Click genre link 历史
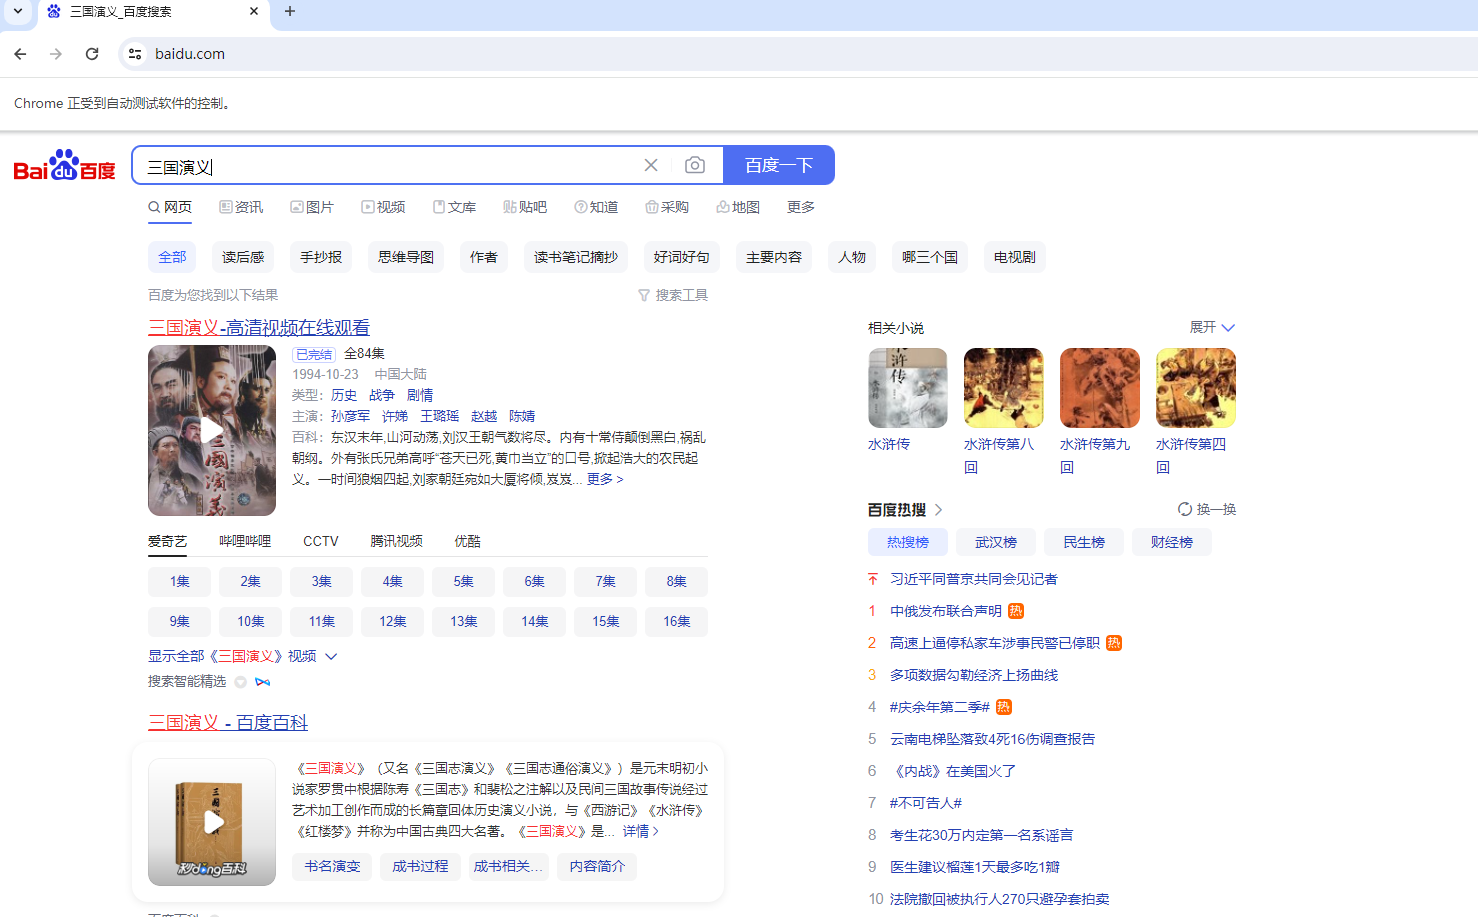Screen dimensions: 1478x917 pyautogui.click(x=344, y=395)
